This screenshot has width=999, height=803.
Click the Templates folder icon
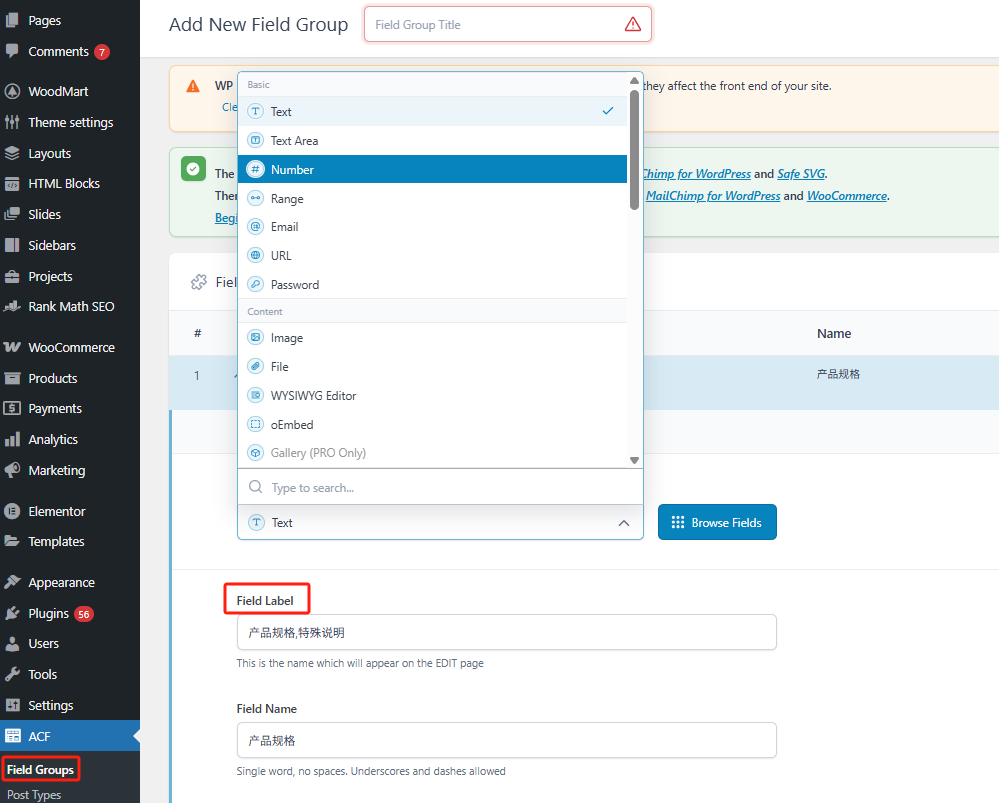click(12, 541)
